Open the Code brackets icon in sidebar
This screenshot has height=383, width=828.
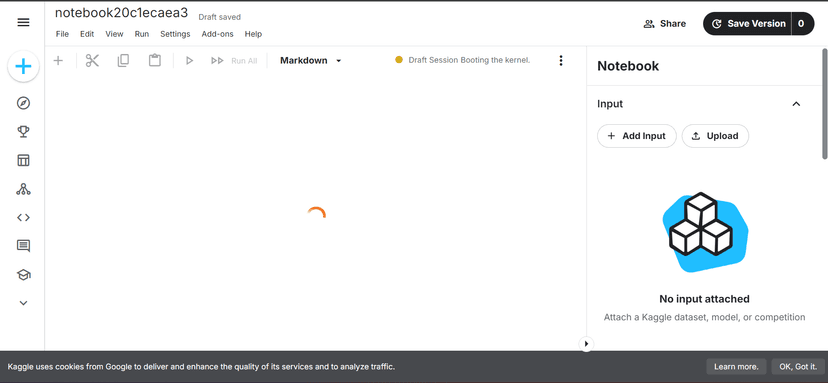pos(23,218)
